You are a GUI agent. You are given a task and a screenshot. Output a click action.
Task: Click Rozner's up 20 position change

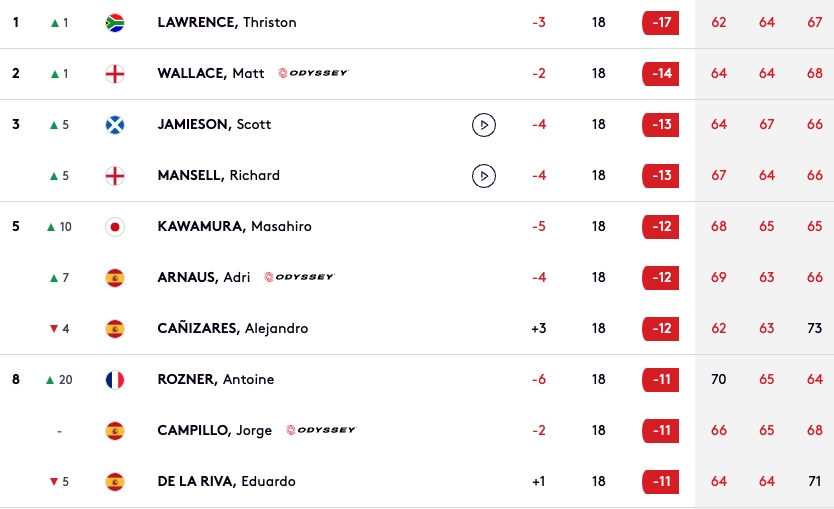(59, 380)
